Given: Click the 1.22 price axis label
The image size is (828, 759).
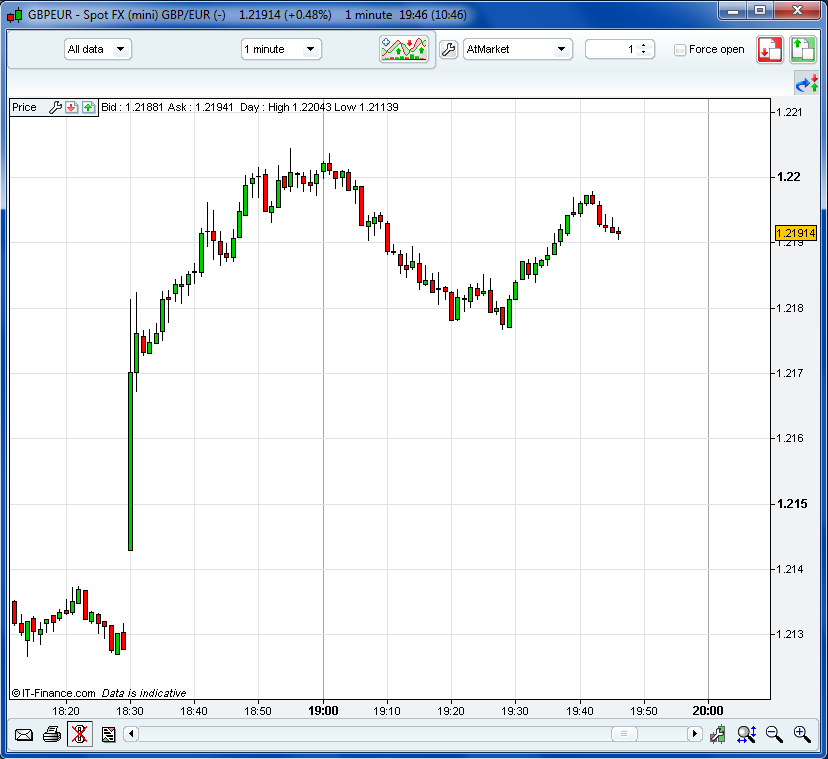Looking at the screenshot, I should pos(789,177).
